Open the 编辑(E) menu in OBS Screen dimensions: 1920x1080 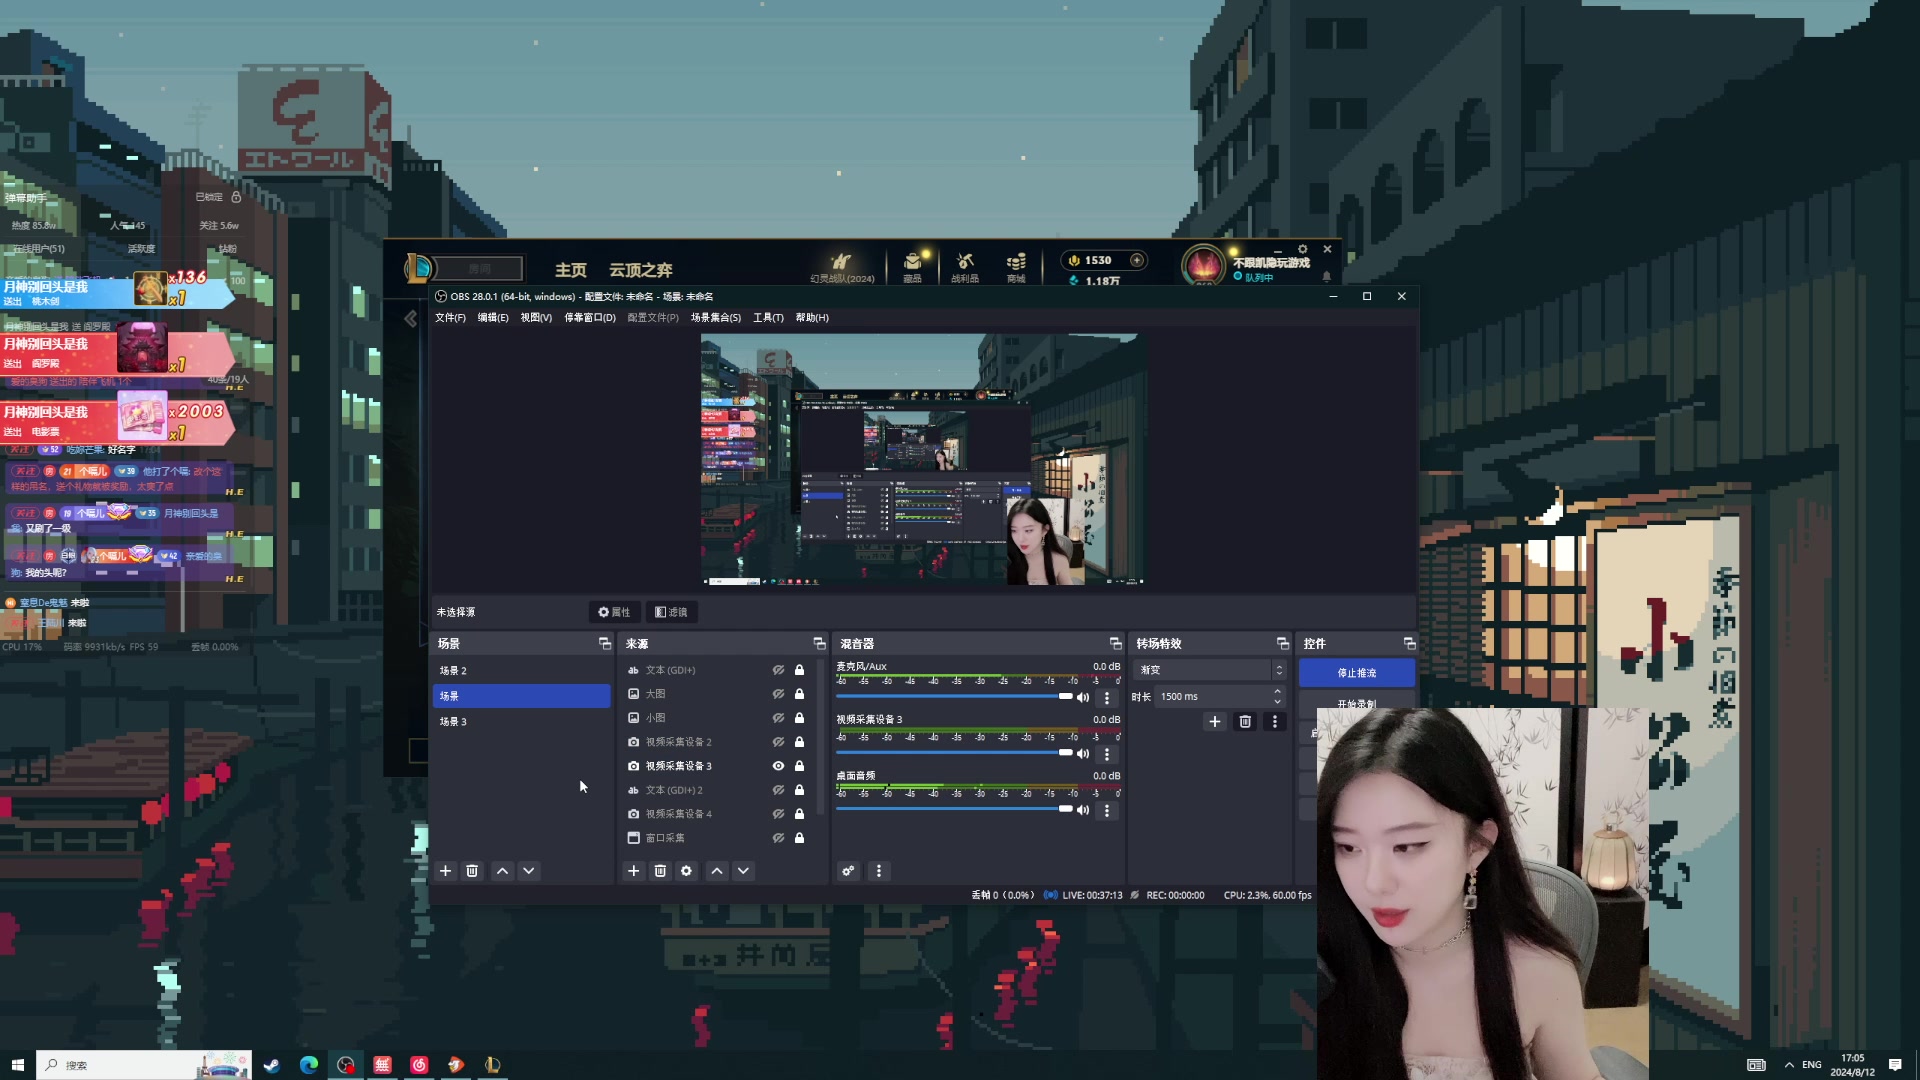(493, 318)
